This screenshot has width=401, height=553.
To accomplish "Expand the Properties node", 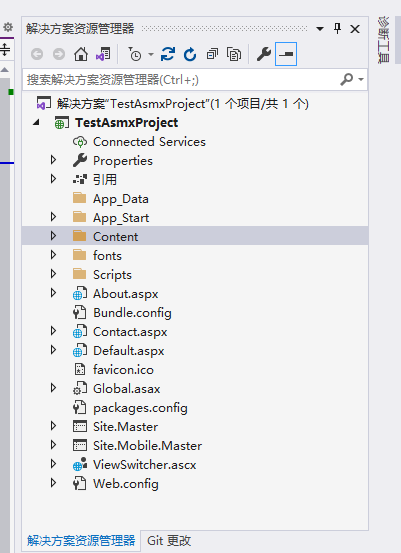I will 54,160.
